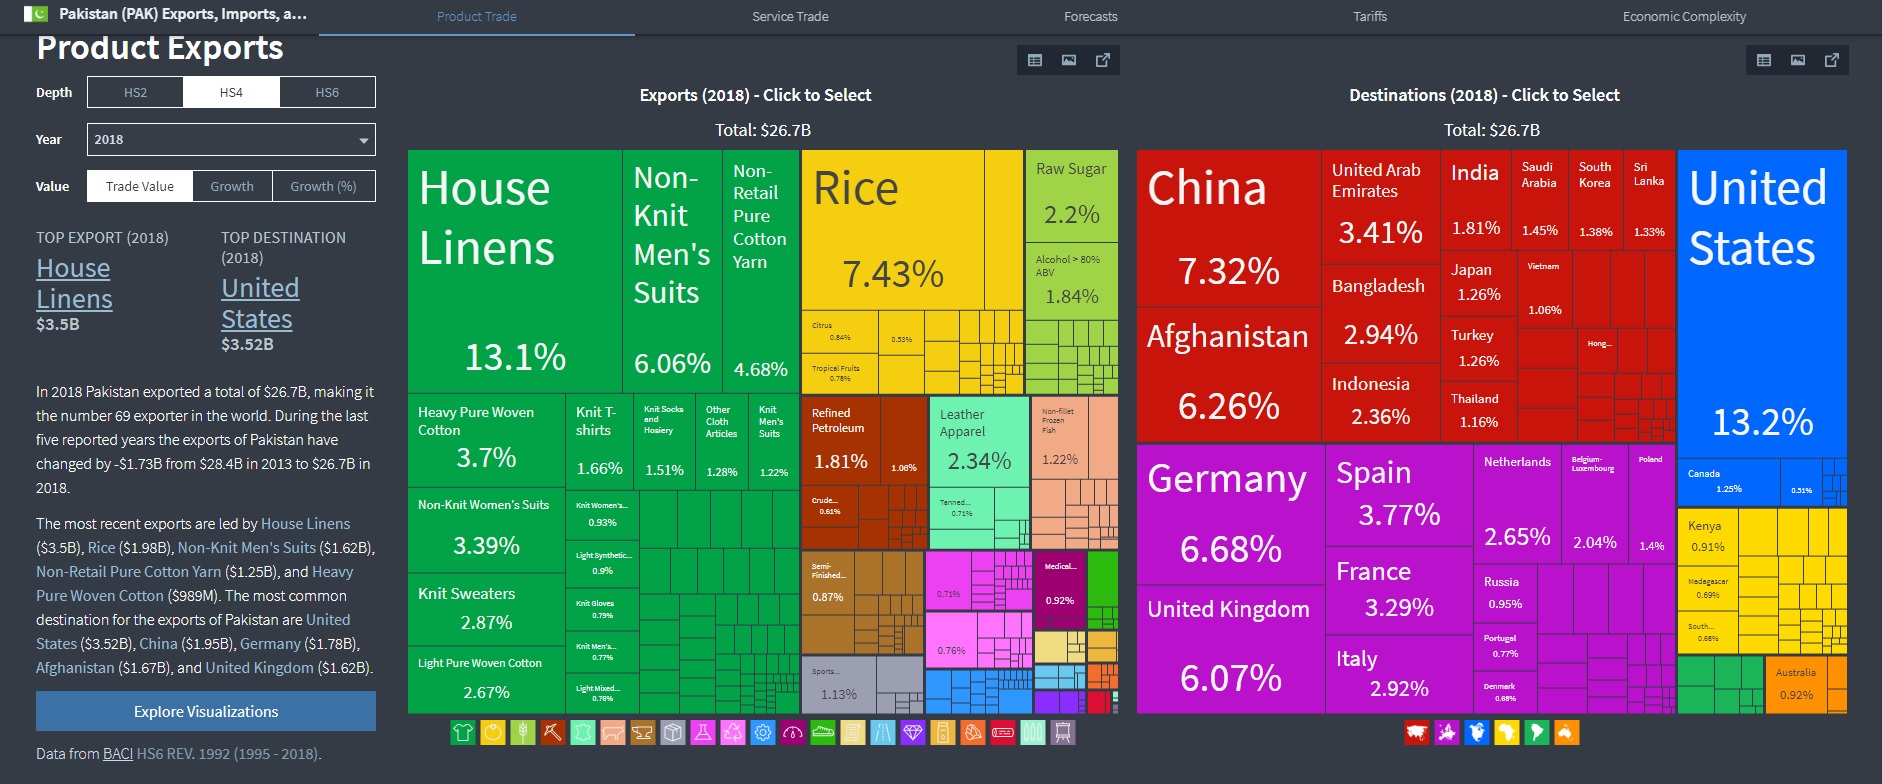Toggle the shoe footwear category icon
The image size is (1882, 784).
click(823, 733)
